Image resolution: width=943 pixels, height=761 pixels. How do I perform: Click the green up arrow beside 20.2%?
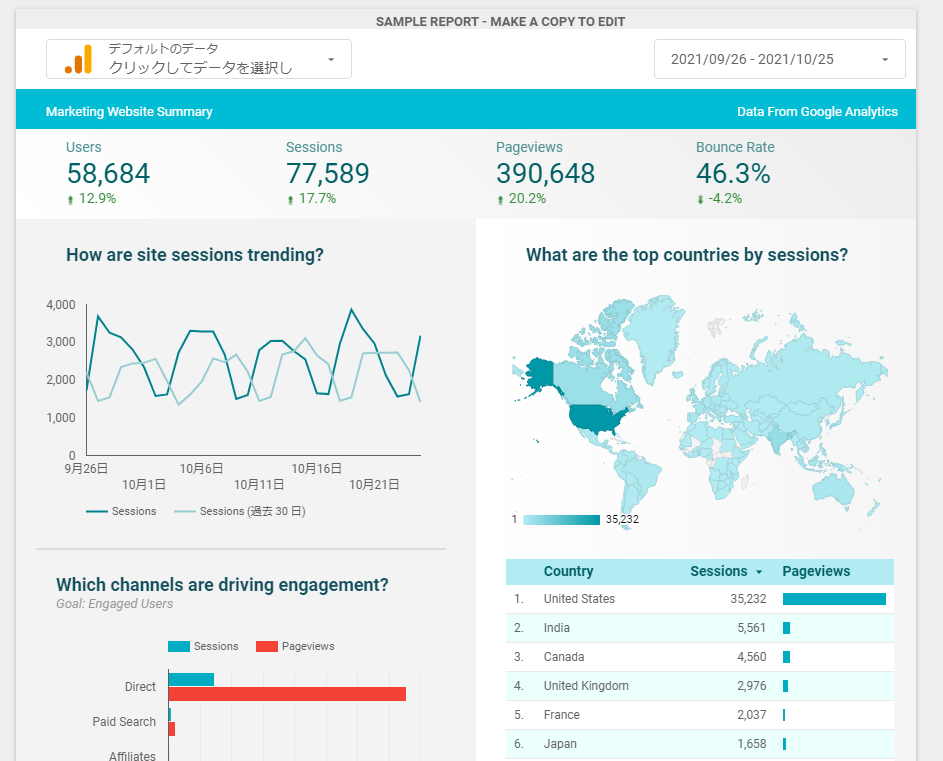tap(500, 200)
